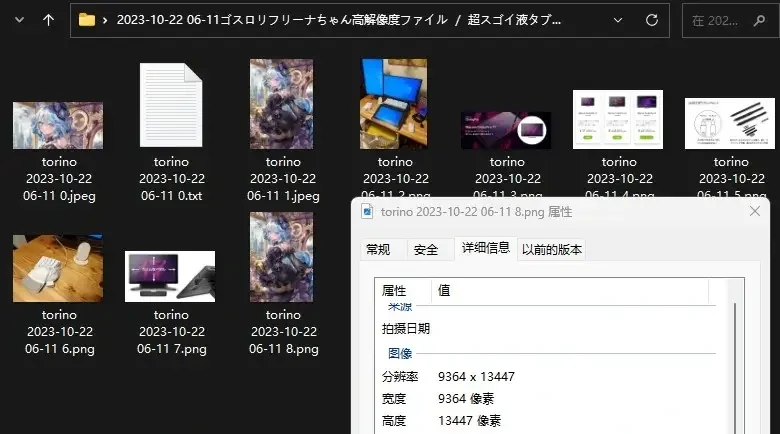This screenshot has height=434, width=780.
Task: Select torino 06-11 7.png tablet thumbnail
Action: [x=170, y=276]
